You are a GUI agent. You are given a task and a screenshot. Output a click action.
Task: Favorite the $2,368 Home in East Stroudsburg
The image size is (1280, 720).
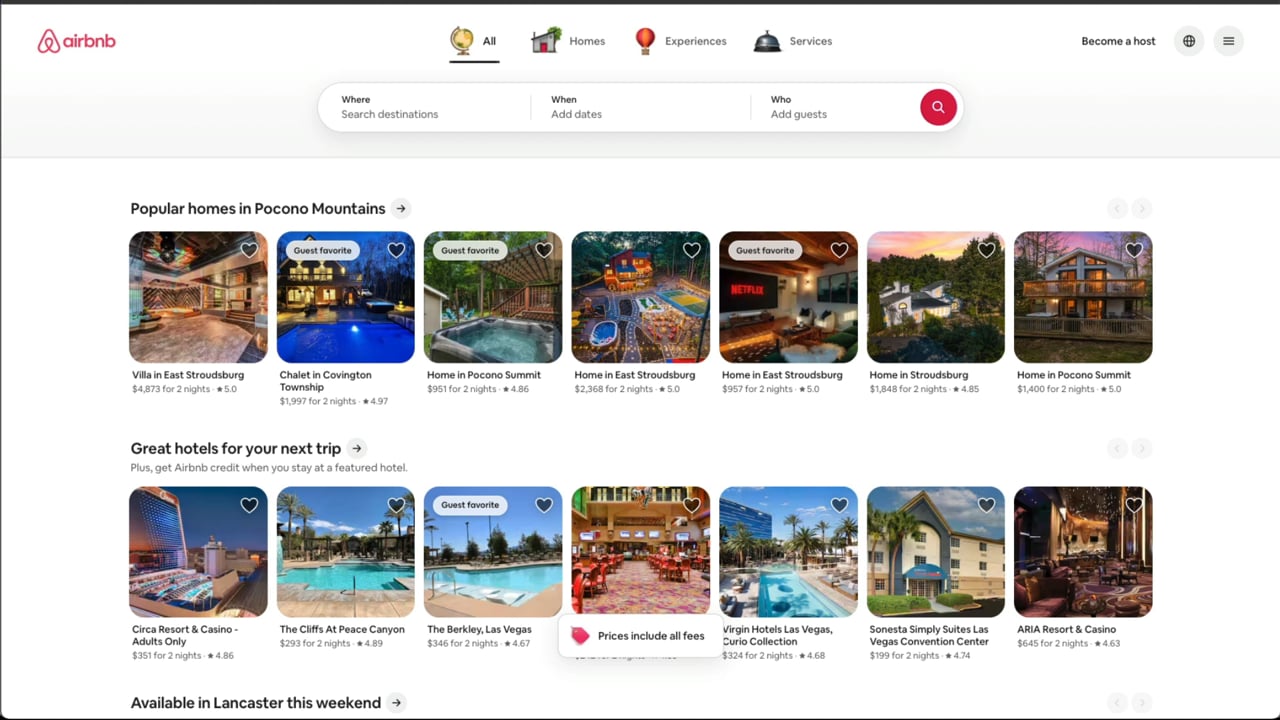coord(691,250)
